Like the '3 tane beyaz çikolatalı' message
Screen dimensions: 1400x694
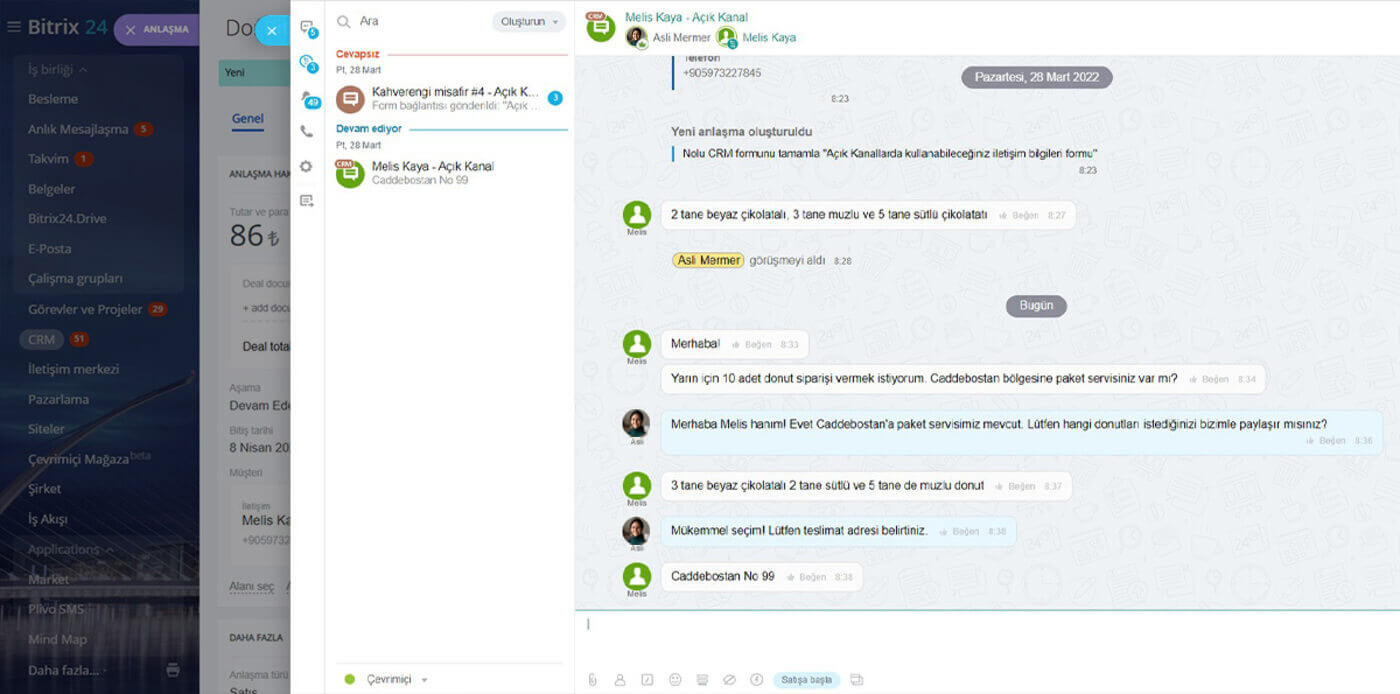[1014, 486]
